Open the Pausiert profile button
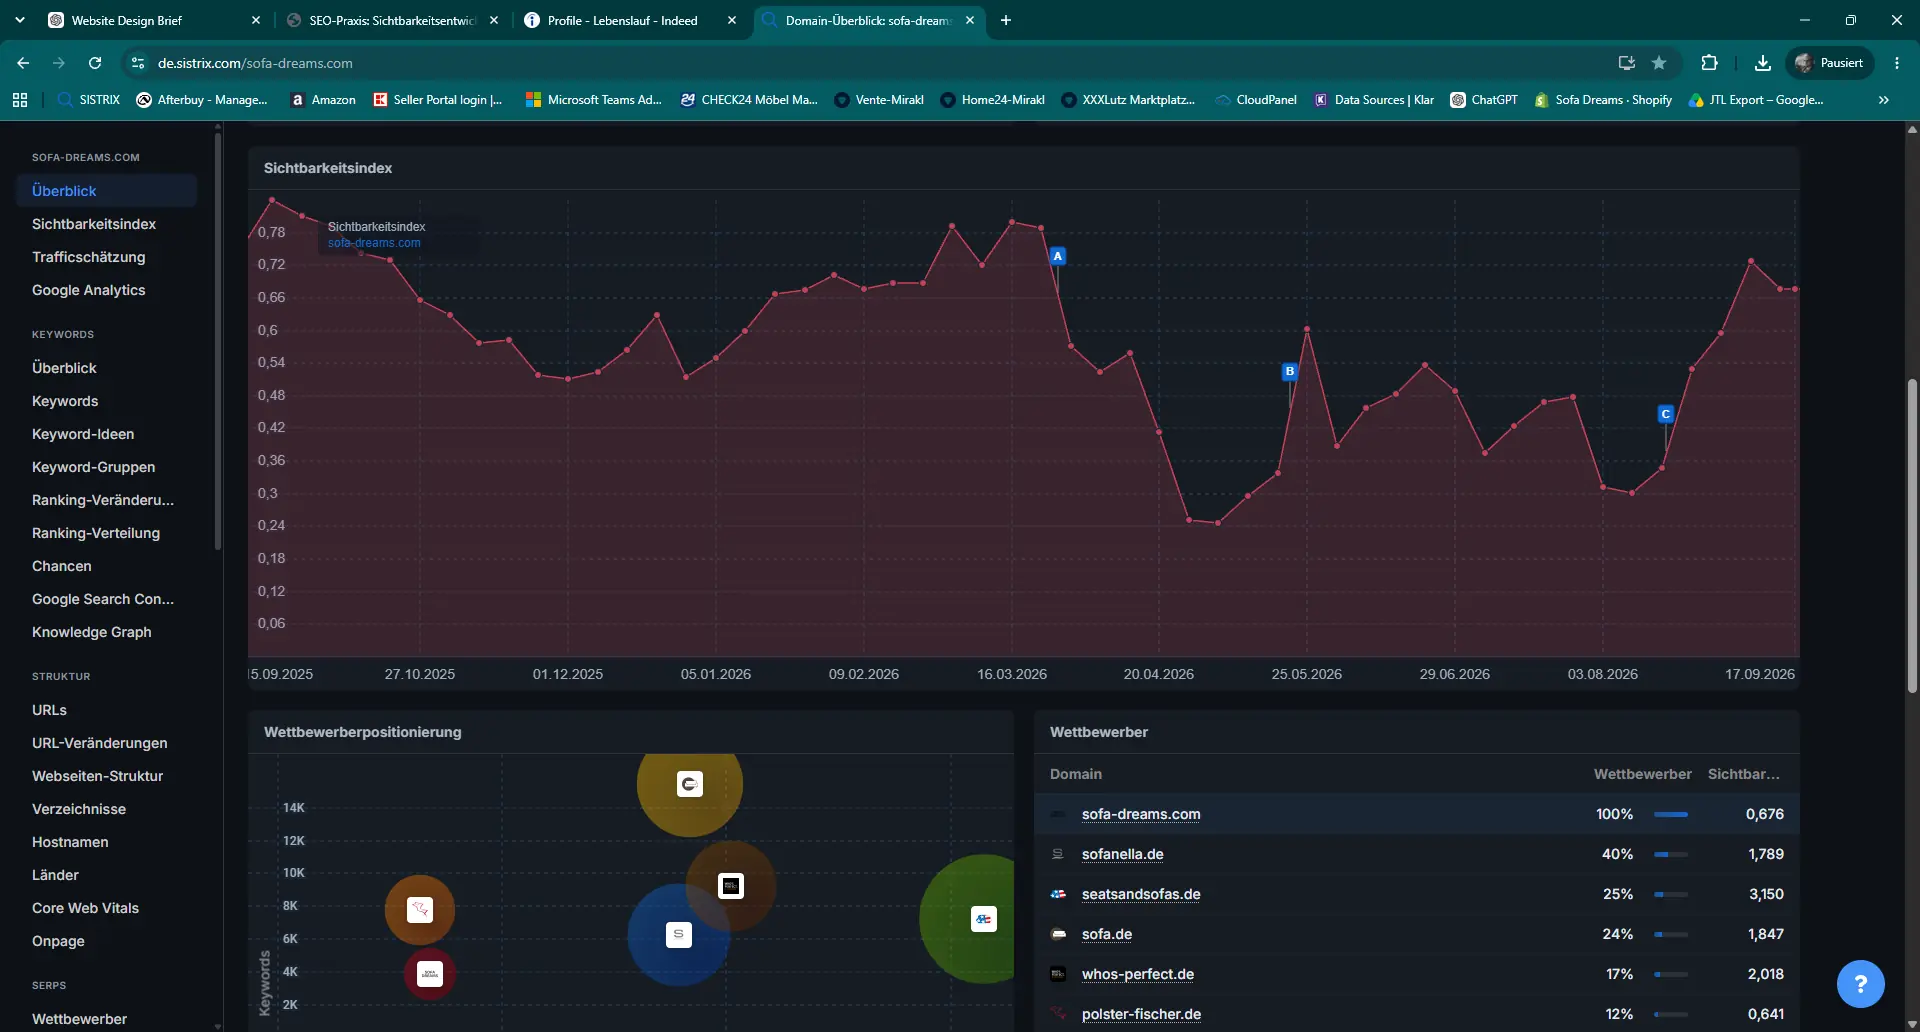The image size is (1920, 1032). pyautogui.click(x=1829, y=63)
